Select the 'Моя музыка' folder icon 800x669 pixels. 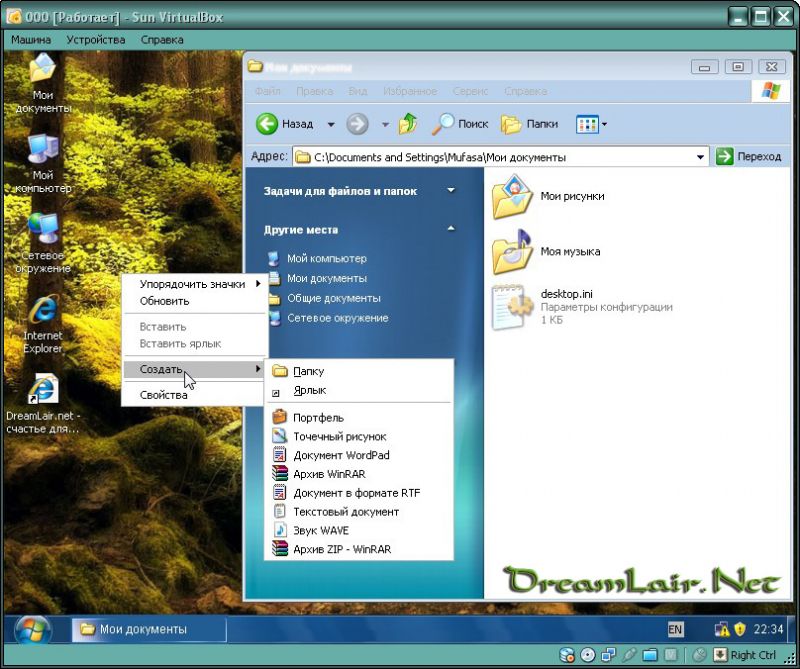click(513, 251)
